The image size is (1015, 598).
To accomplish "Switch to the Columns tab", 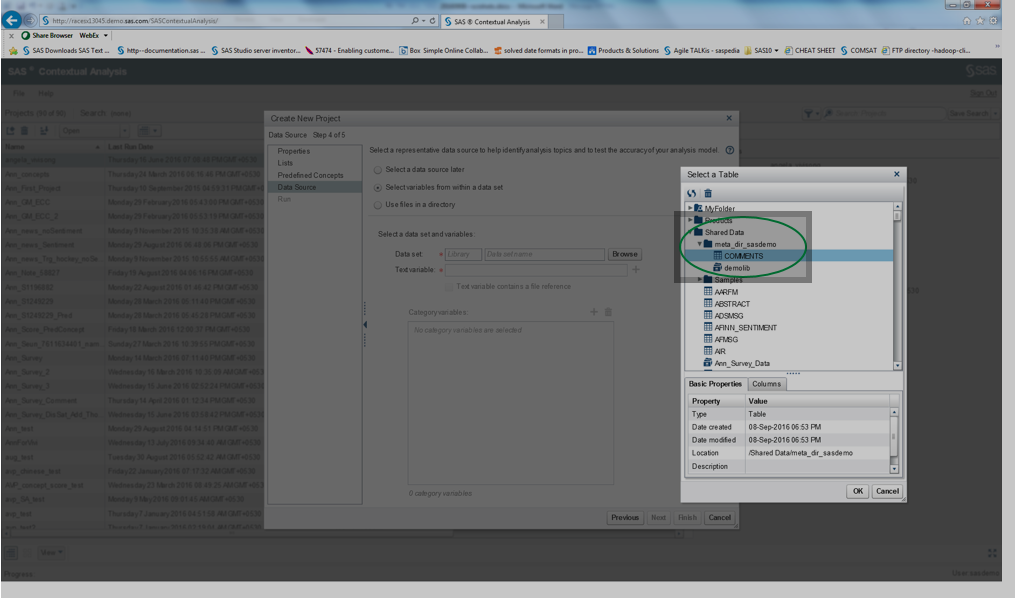I will click(x=766, y=384).
